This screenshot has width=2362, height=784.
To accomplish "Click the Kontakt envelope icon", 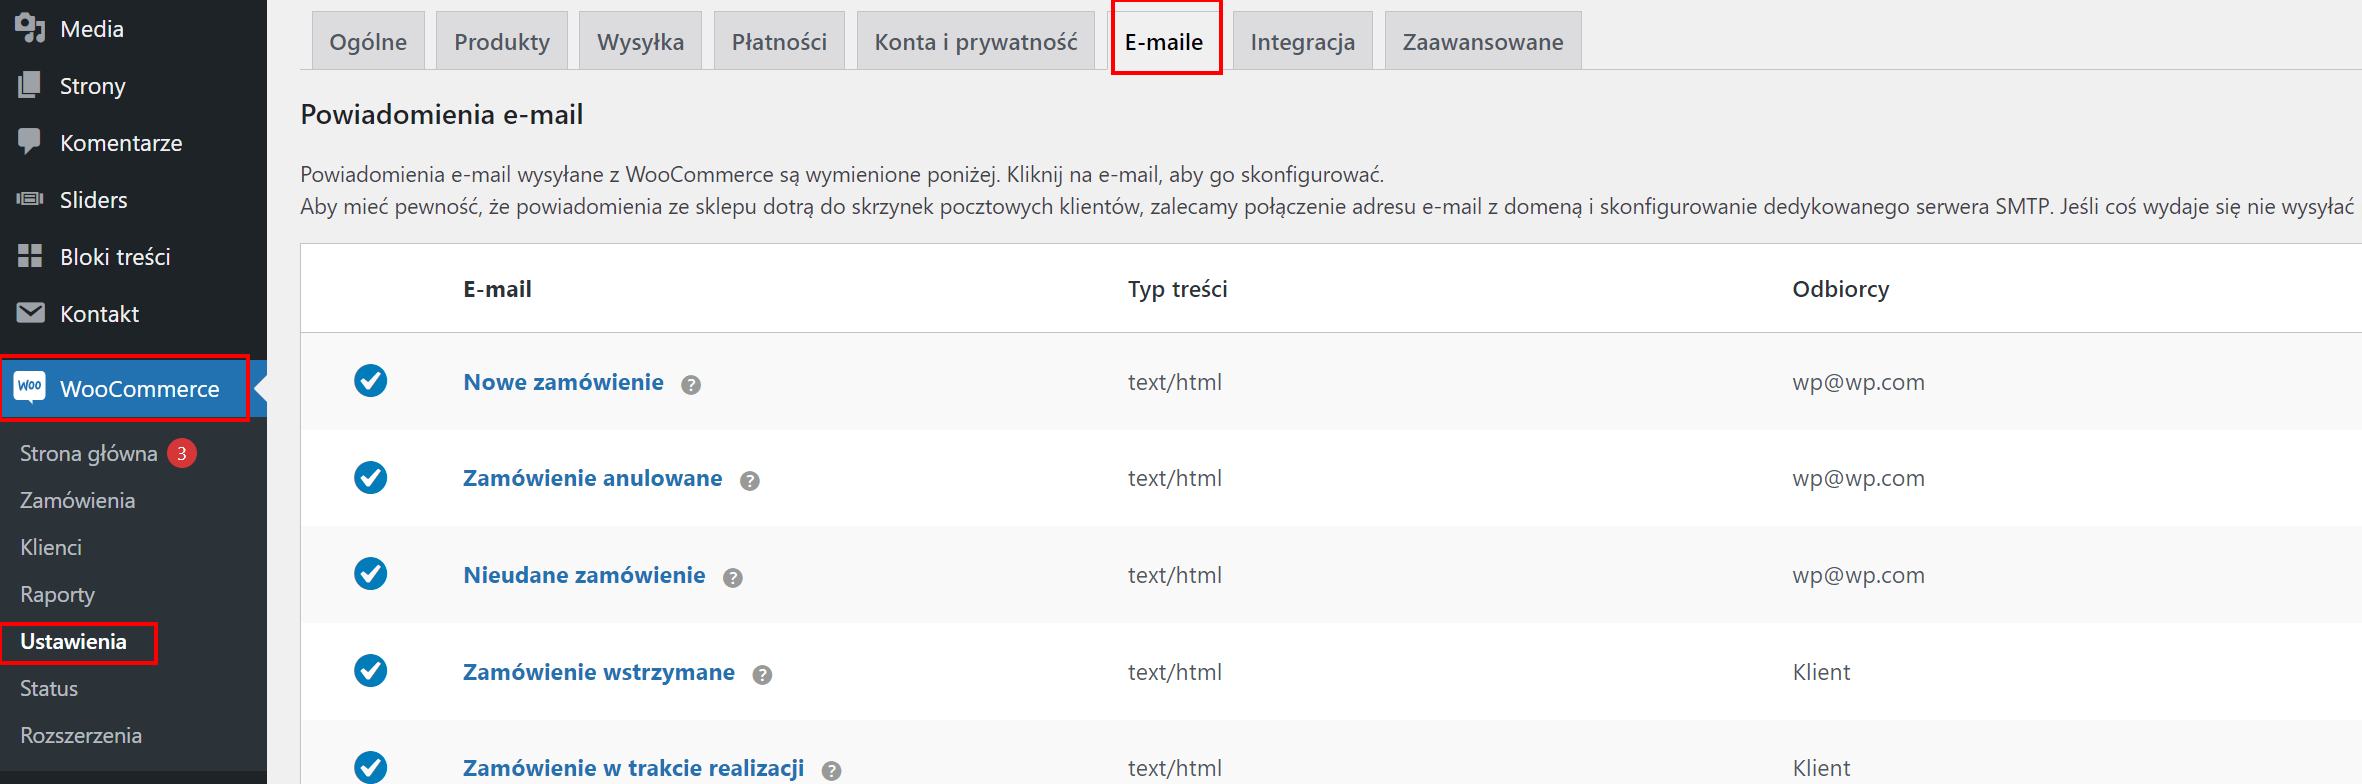I will (x=30, y=313).
